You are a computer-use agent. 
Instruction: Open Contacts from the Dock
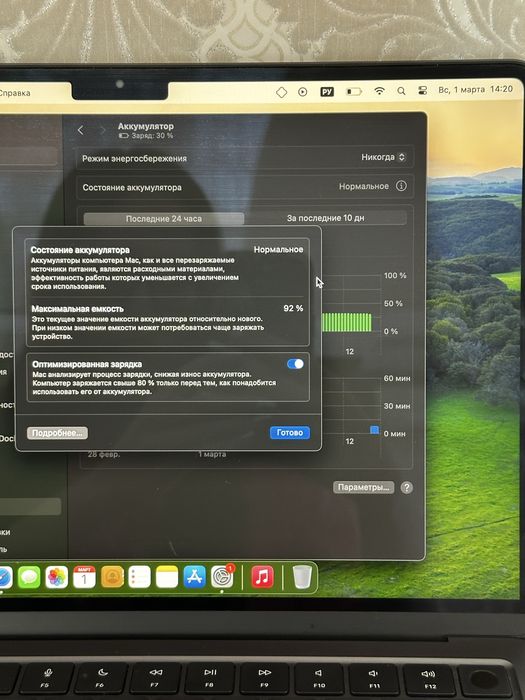pyautogui.click(x=112, y=577)
